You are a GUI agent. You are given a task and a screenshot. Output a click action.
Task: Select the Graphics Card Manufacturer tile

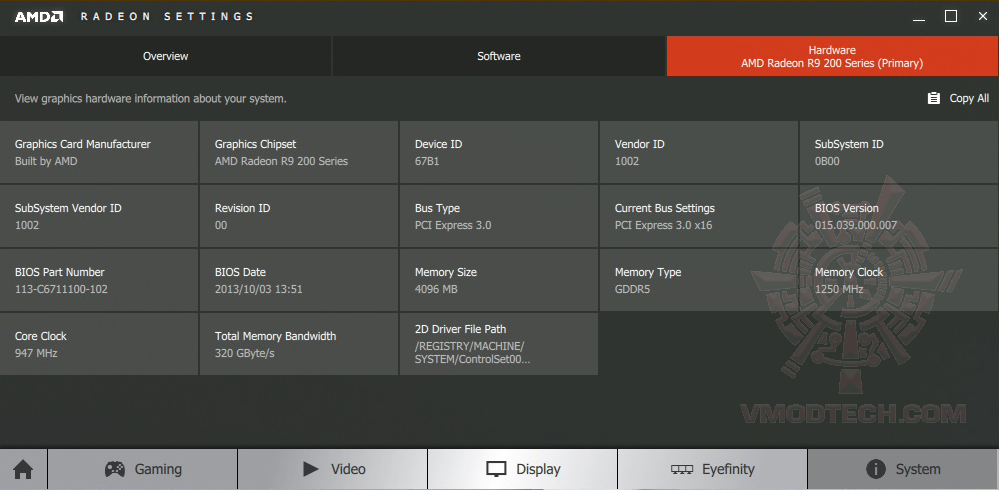pyautogui.click(x=99, y=152)
